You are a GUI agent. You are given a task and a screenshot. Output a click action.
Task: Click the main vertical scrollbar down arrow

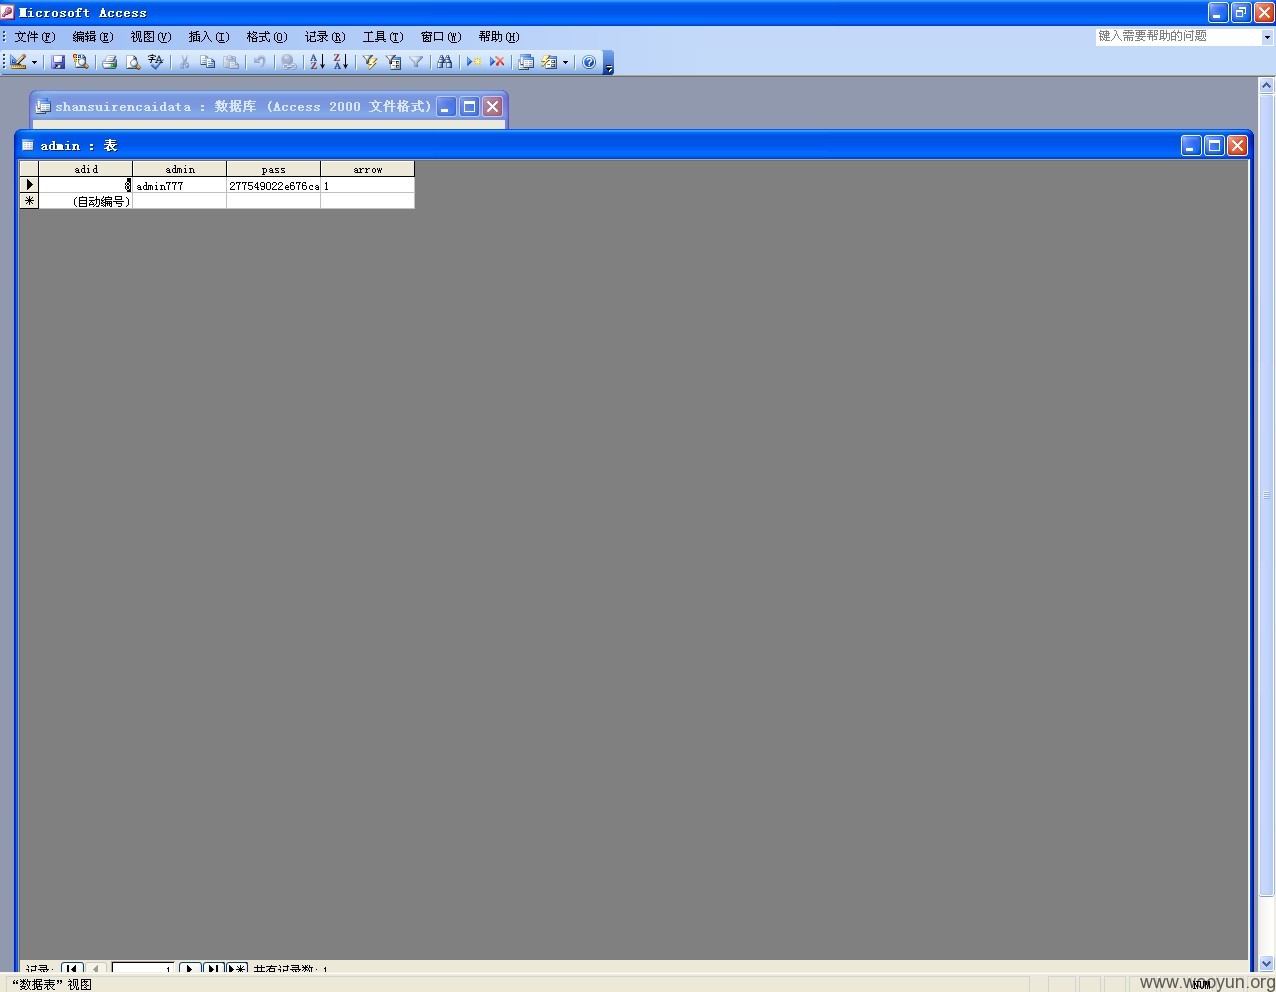click(x=1266, y=964)
